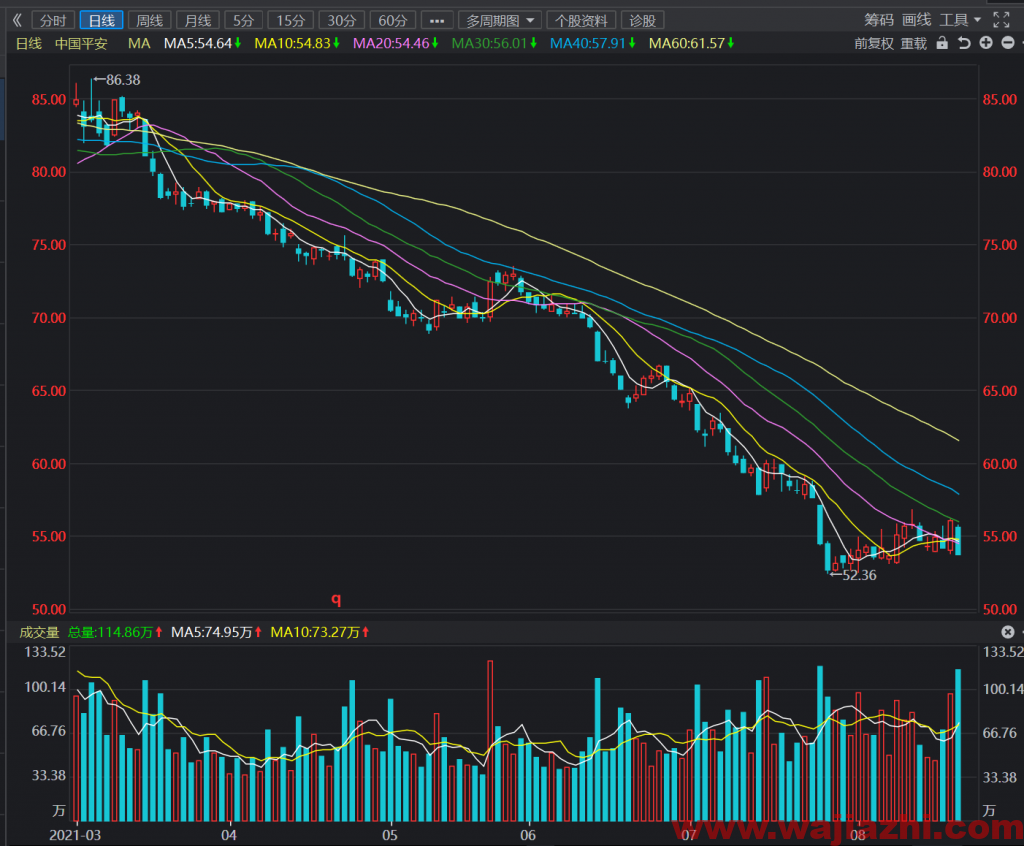Switch to the 30分 period tab
1024x846 pixels.
pyautogui.click(x=342, y=20)
